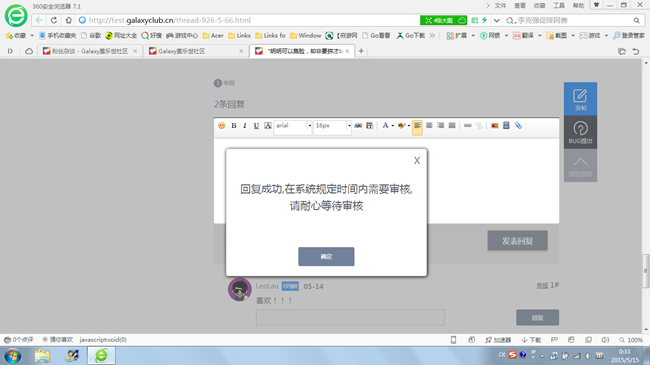
Task: Click the browser home icon
Action: 68,20
